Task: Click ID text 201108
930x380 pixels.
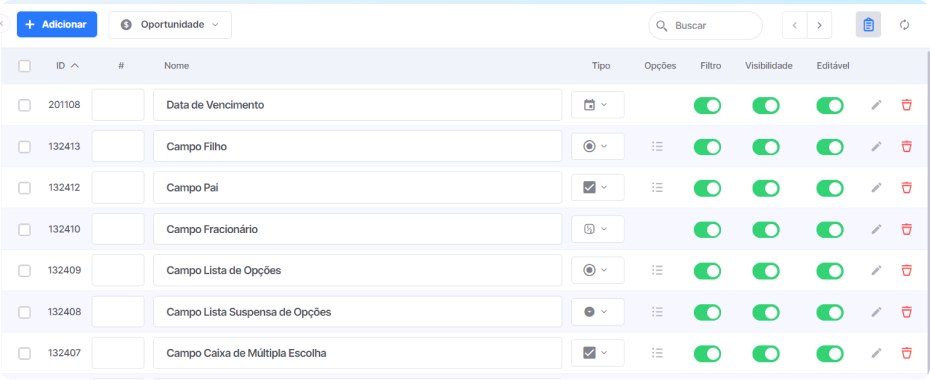Action: point(64,105)
